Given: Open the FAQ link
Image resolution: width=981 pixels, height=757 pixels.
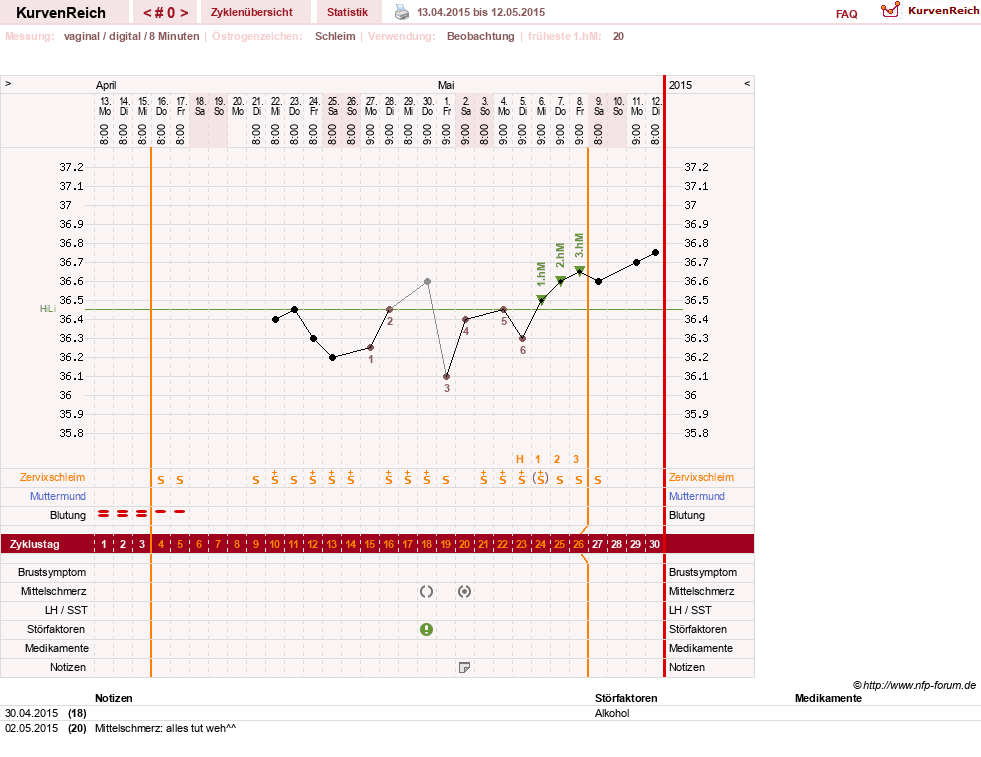Looking at the screenshot, I should pyautogui.click(x=846, y=14).
